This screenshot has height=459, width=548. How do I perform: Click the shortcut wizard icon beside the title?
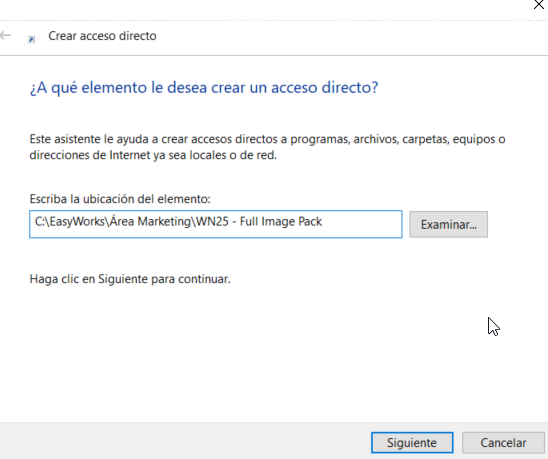(x=31, y=40)
